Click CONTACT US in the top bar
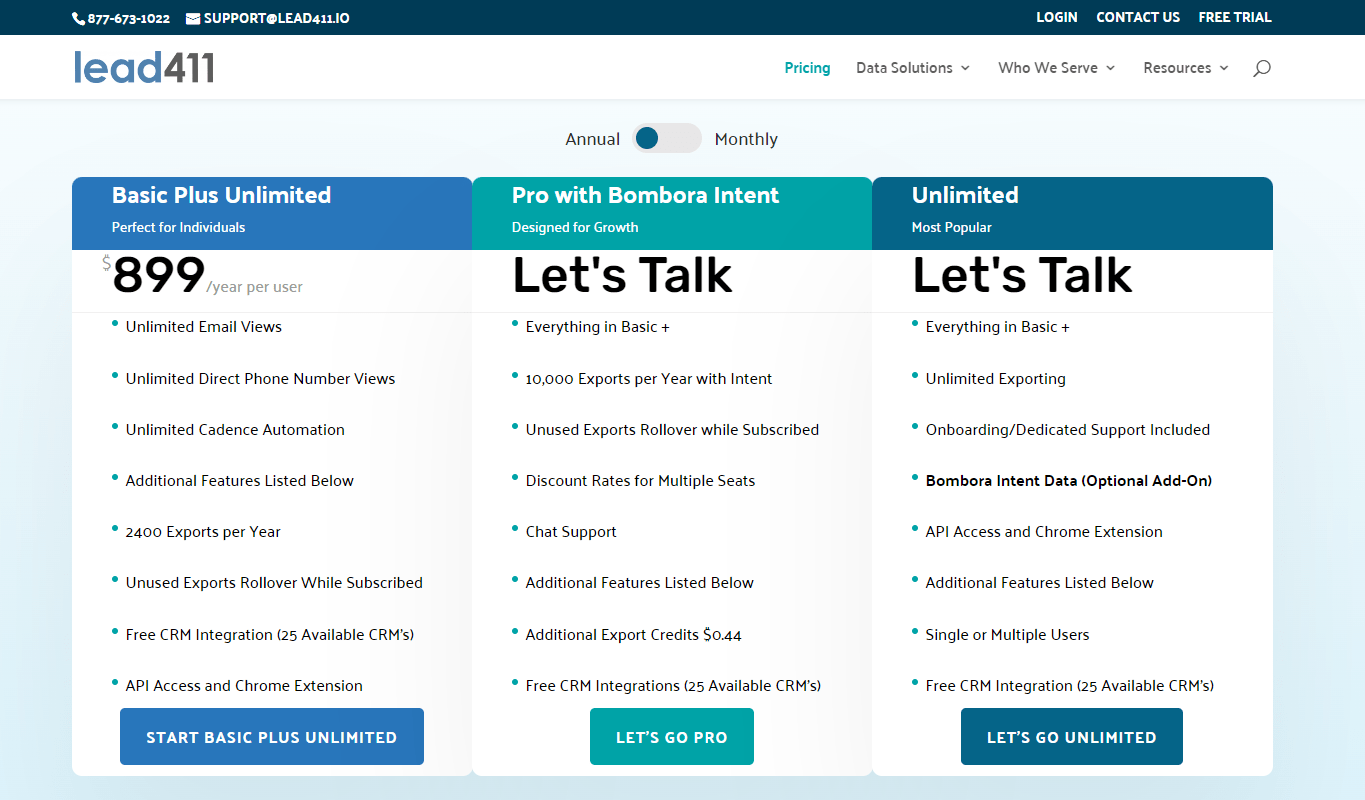Image resolution: width=1365 pixels, height=800 pixels. tap(1138, 17)
